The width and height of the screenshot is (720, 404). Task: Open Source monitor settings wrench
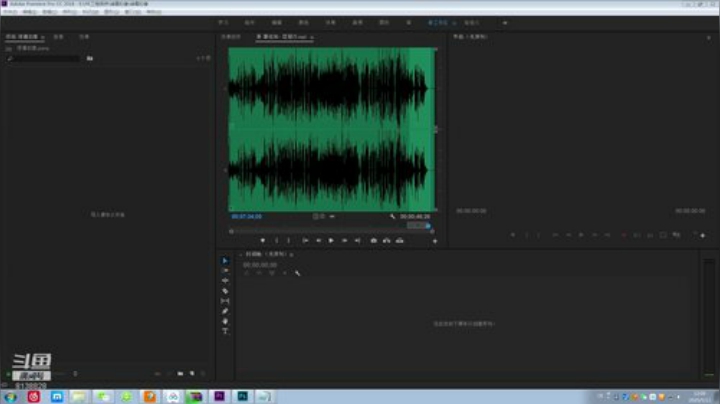pyautogui.click(x=393, y=216)
